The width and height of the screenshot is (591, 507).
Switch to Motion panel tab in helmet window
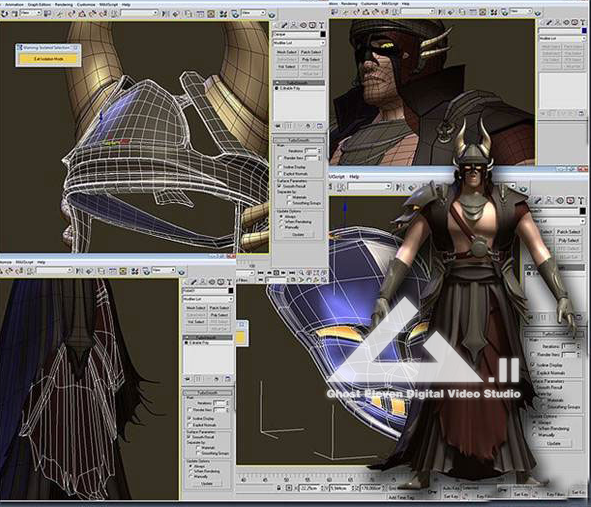tap(303, 25)
